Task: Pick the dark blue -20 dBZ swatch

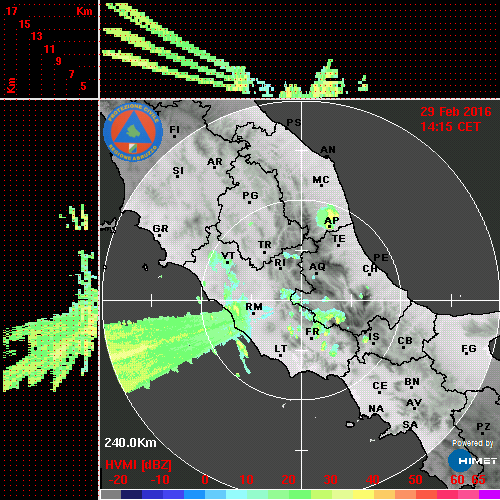Action: click(131, 494)
